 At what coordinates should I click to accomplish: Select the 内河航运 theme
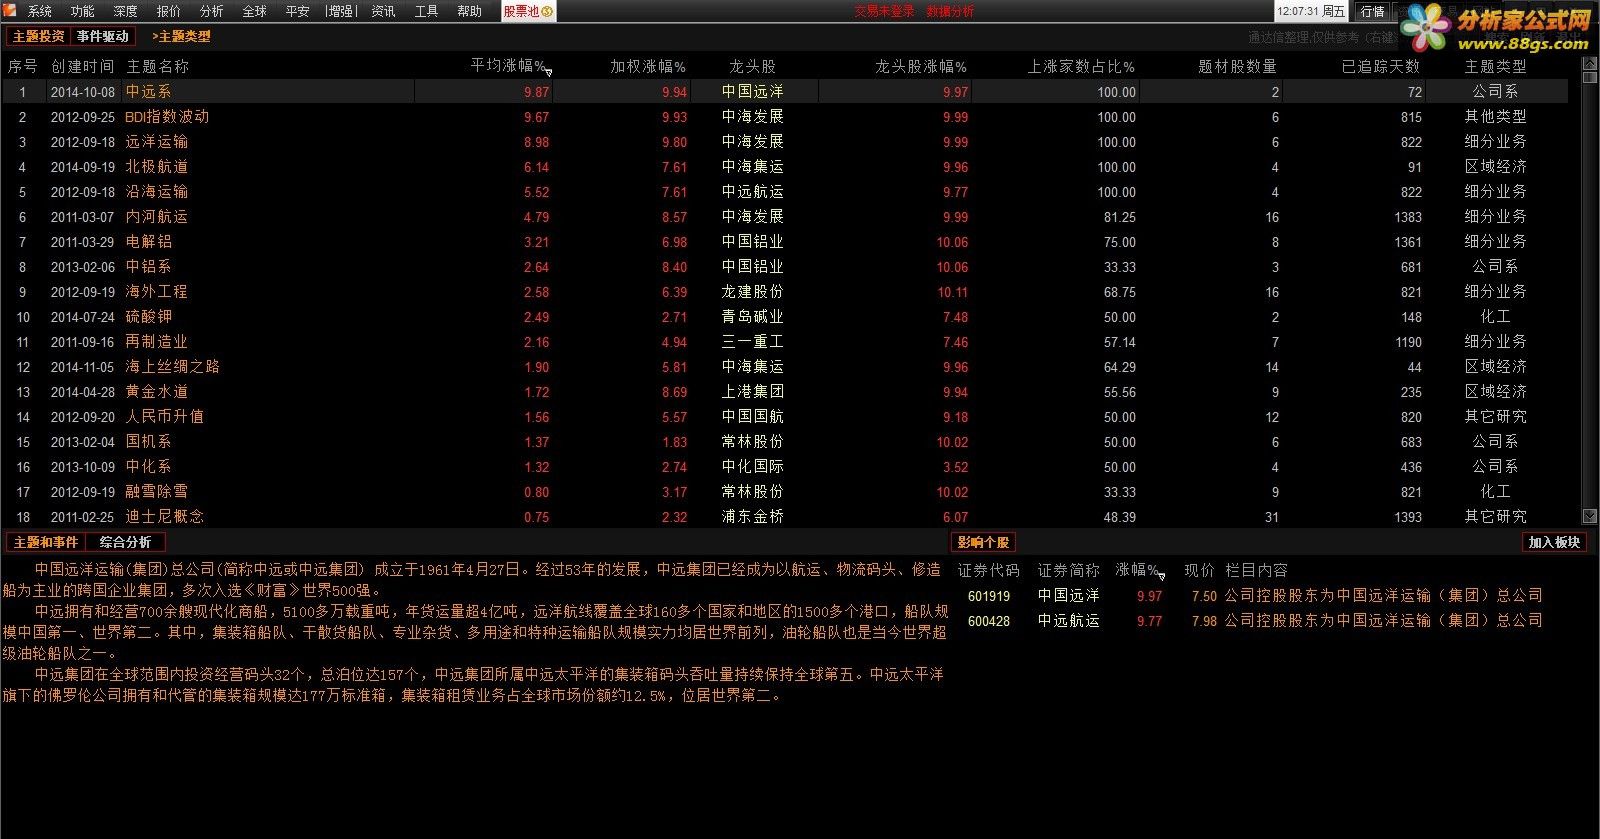pyautogui.click(x=156, y=216)
